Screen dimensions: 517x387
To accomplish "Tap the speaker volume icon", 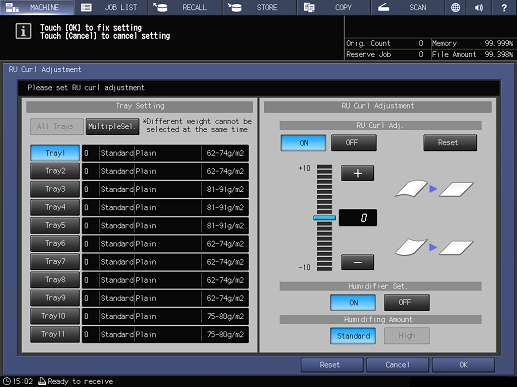I will click(479, 7).
